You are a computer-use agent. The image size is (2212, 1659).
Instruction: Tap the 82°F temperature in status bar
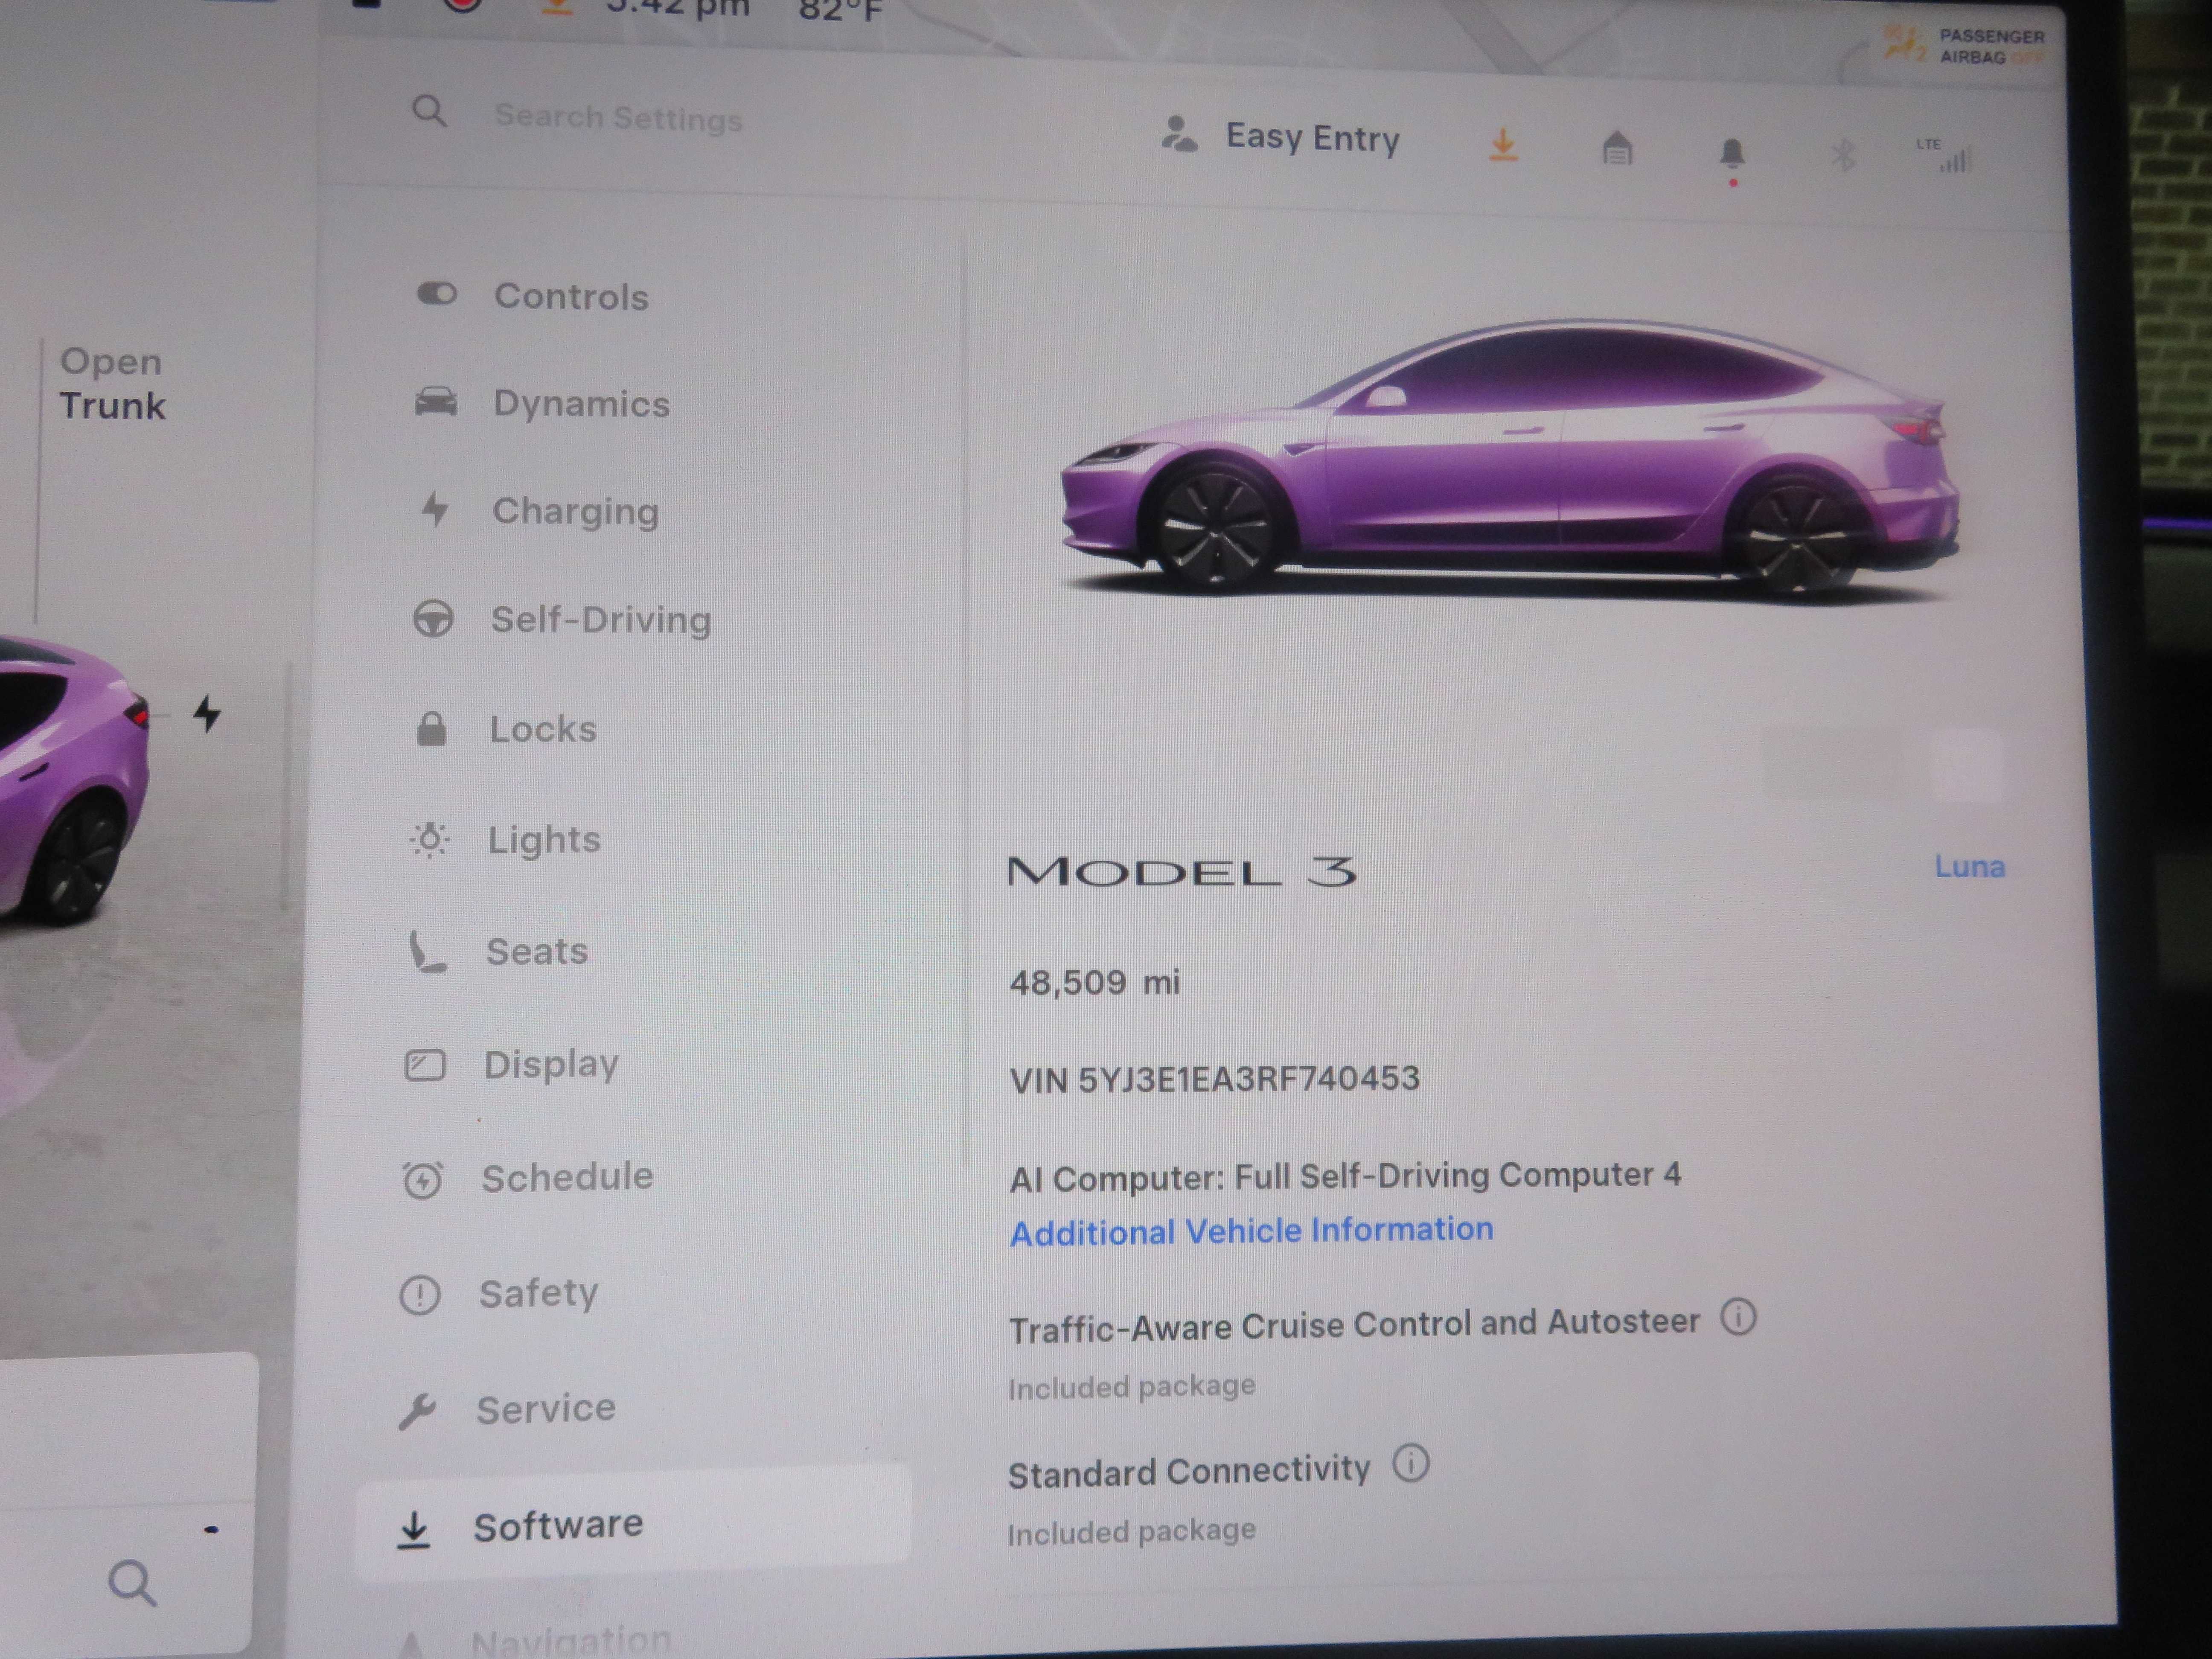840,11
